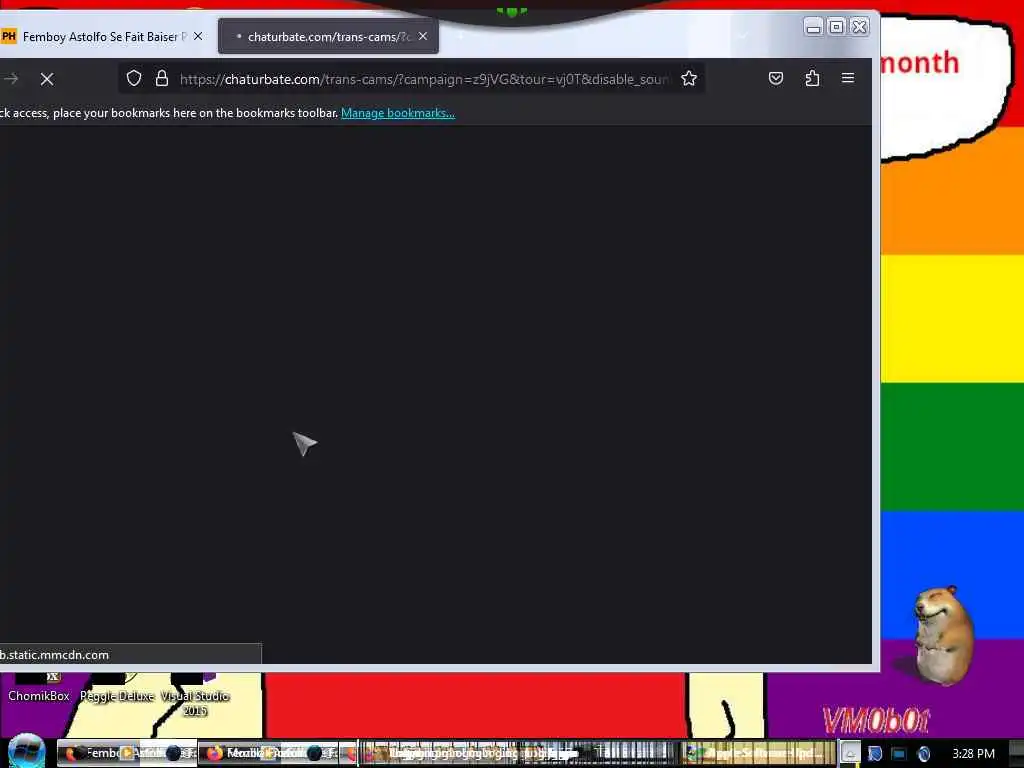The width and height of the screenshot is (1024, 768).
Task: Open the Save to Pocket icon
Action: 776,78
